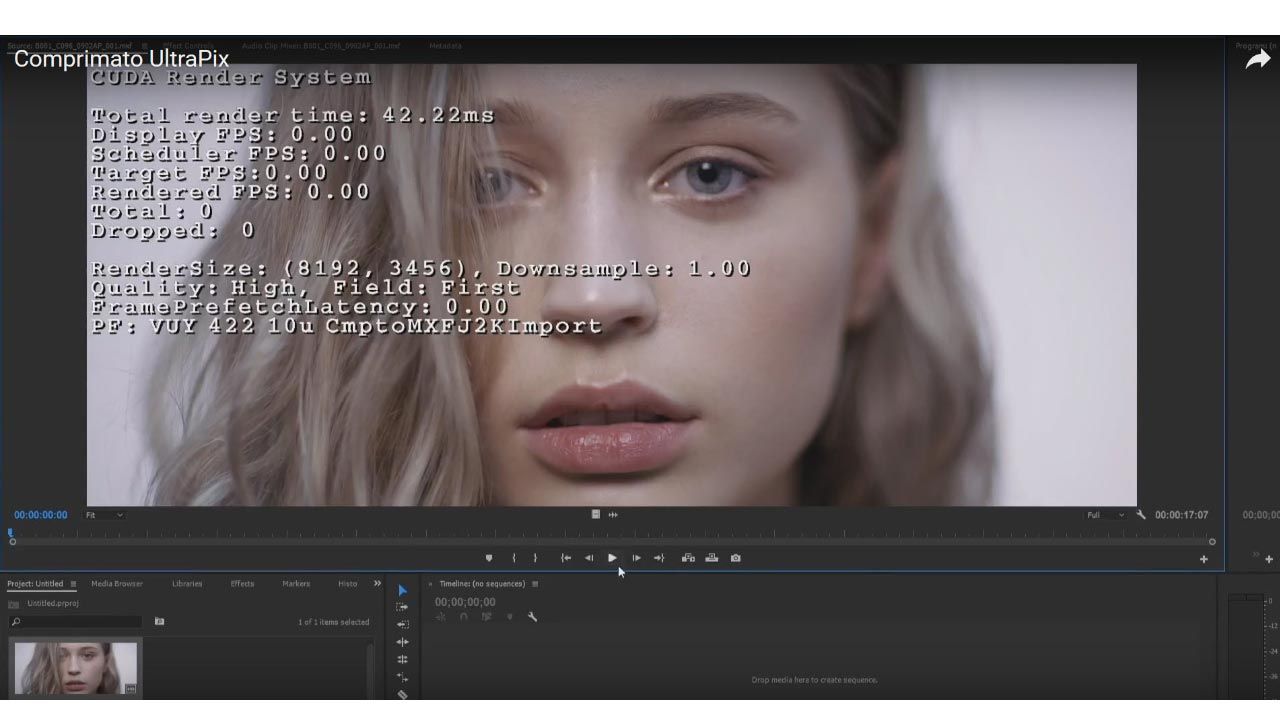Select the Track Select Forward tool
1280x720 pixels.
point(402,607)
